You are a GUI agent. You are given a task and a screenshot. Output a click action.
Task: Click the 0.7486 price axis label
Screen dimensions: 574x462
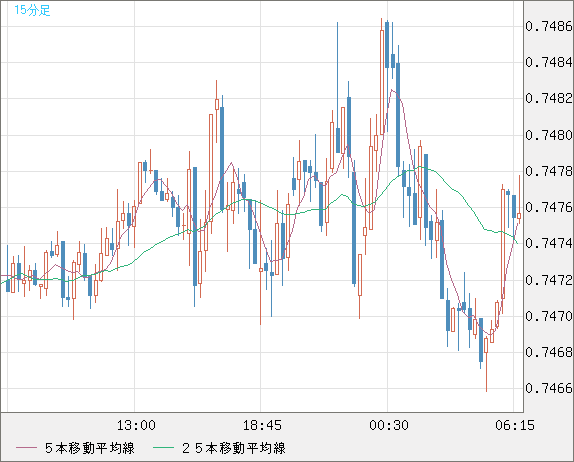coord(549,26)
